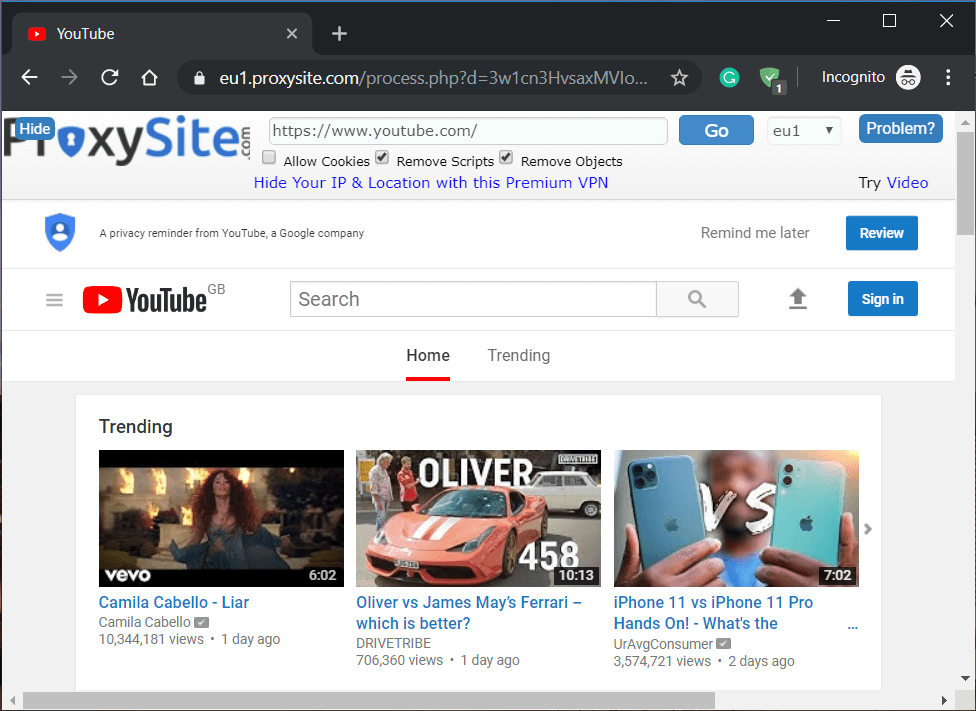Click the horizontal scrollbar thumb
The width and height of the screenshot is (976, 711).
(368, 700)
